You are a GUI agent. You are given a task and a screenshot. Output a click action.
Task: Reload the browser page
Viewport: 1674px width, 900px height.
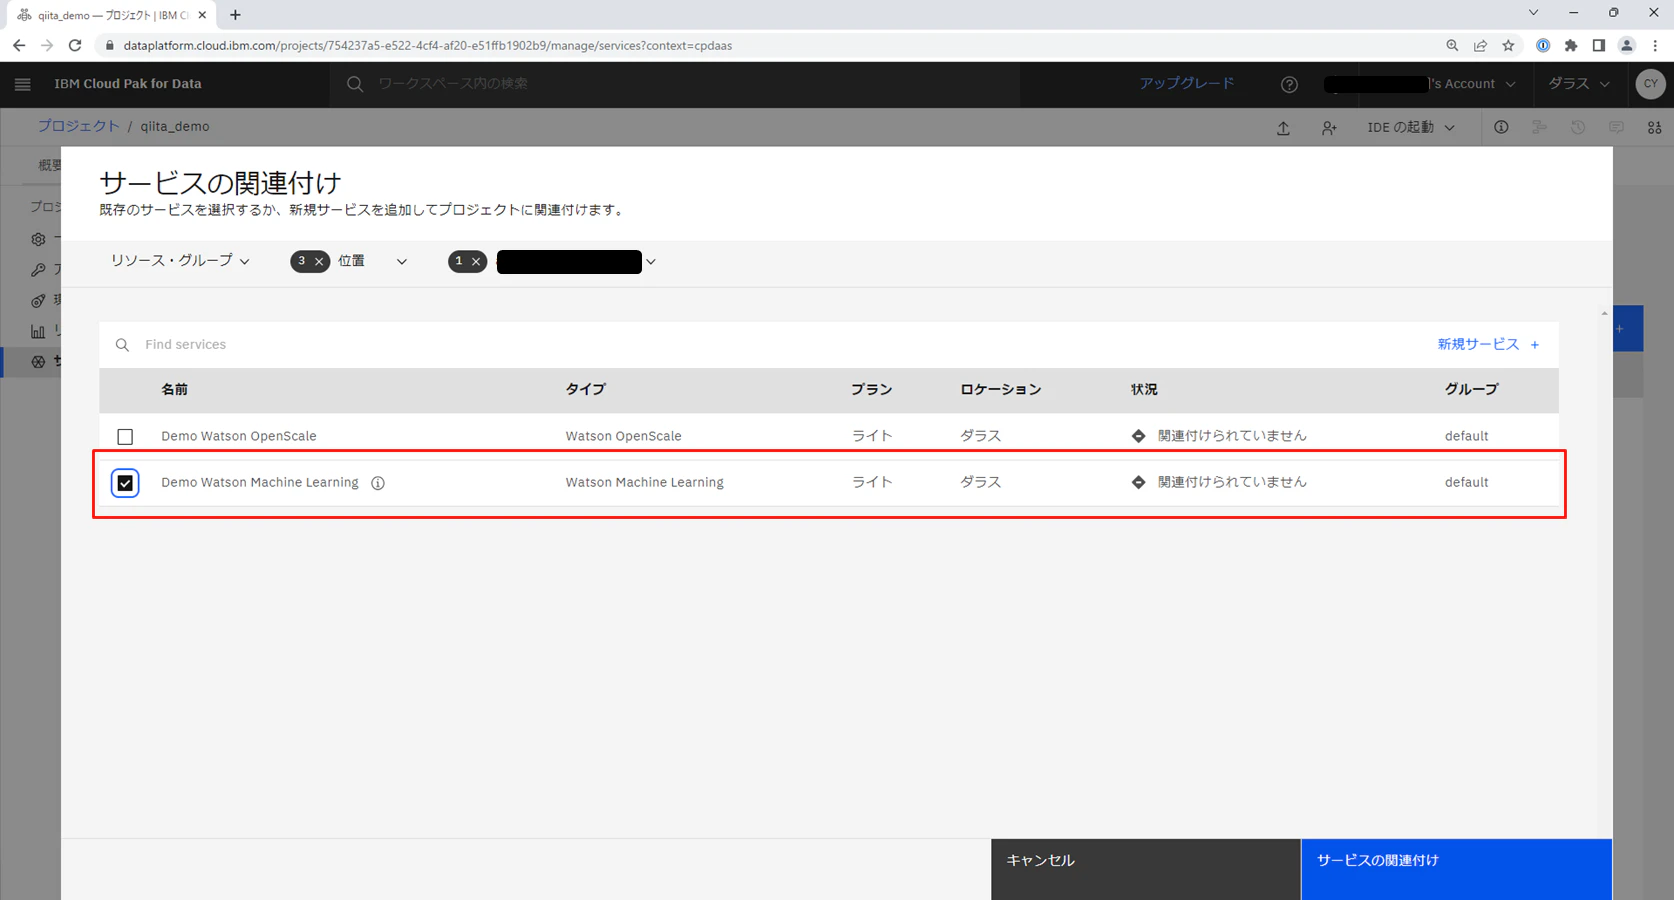(x=75, y=45)
